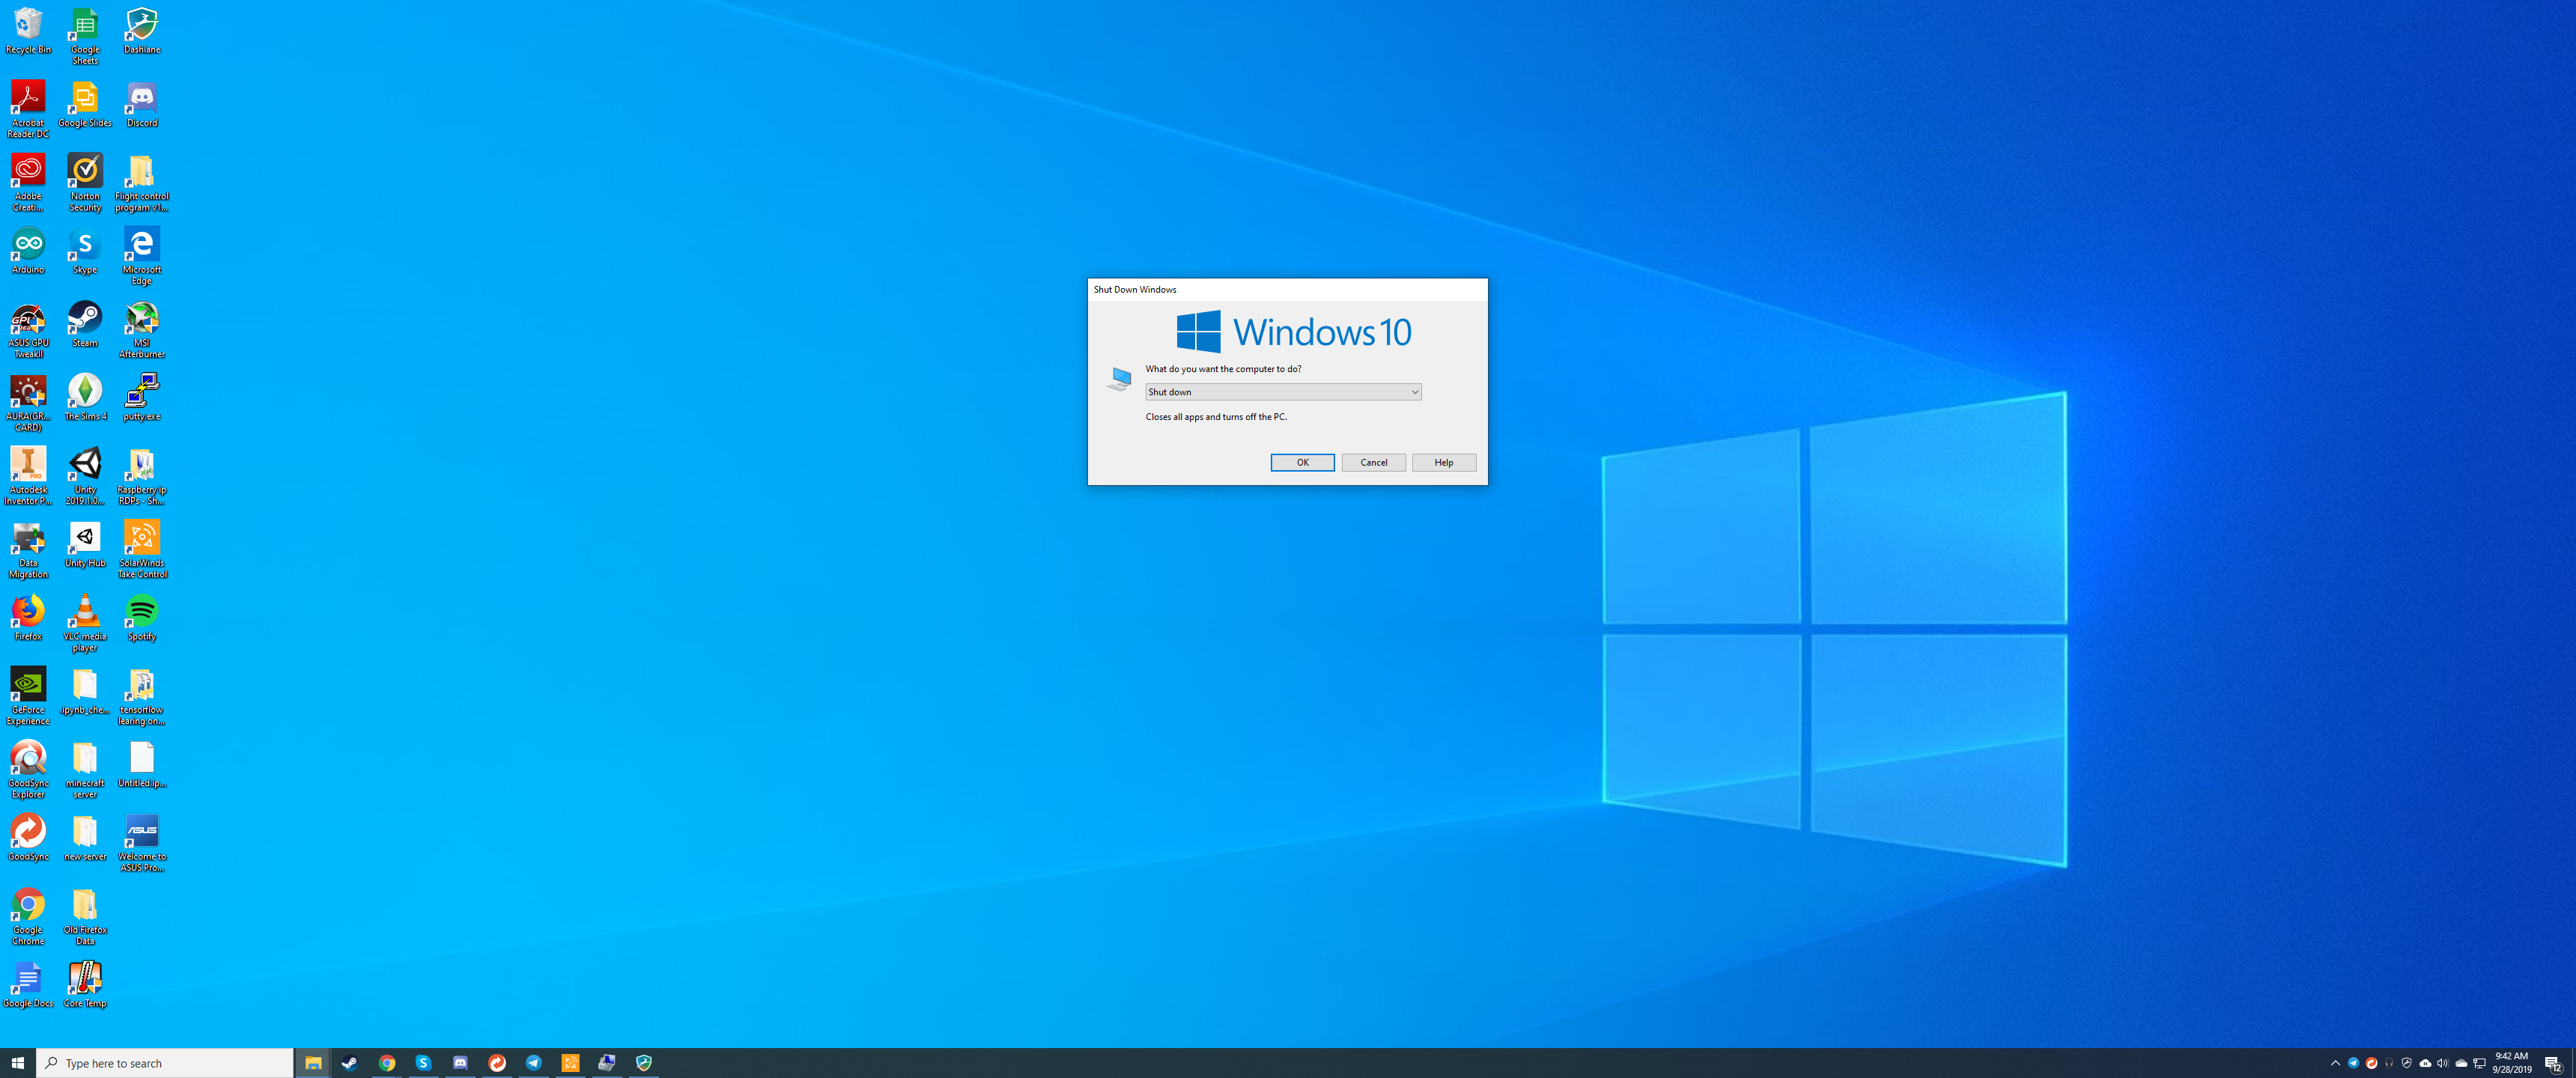
Task: Select SolarWinds Take Control desktop icon
Action: [142, 550]
